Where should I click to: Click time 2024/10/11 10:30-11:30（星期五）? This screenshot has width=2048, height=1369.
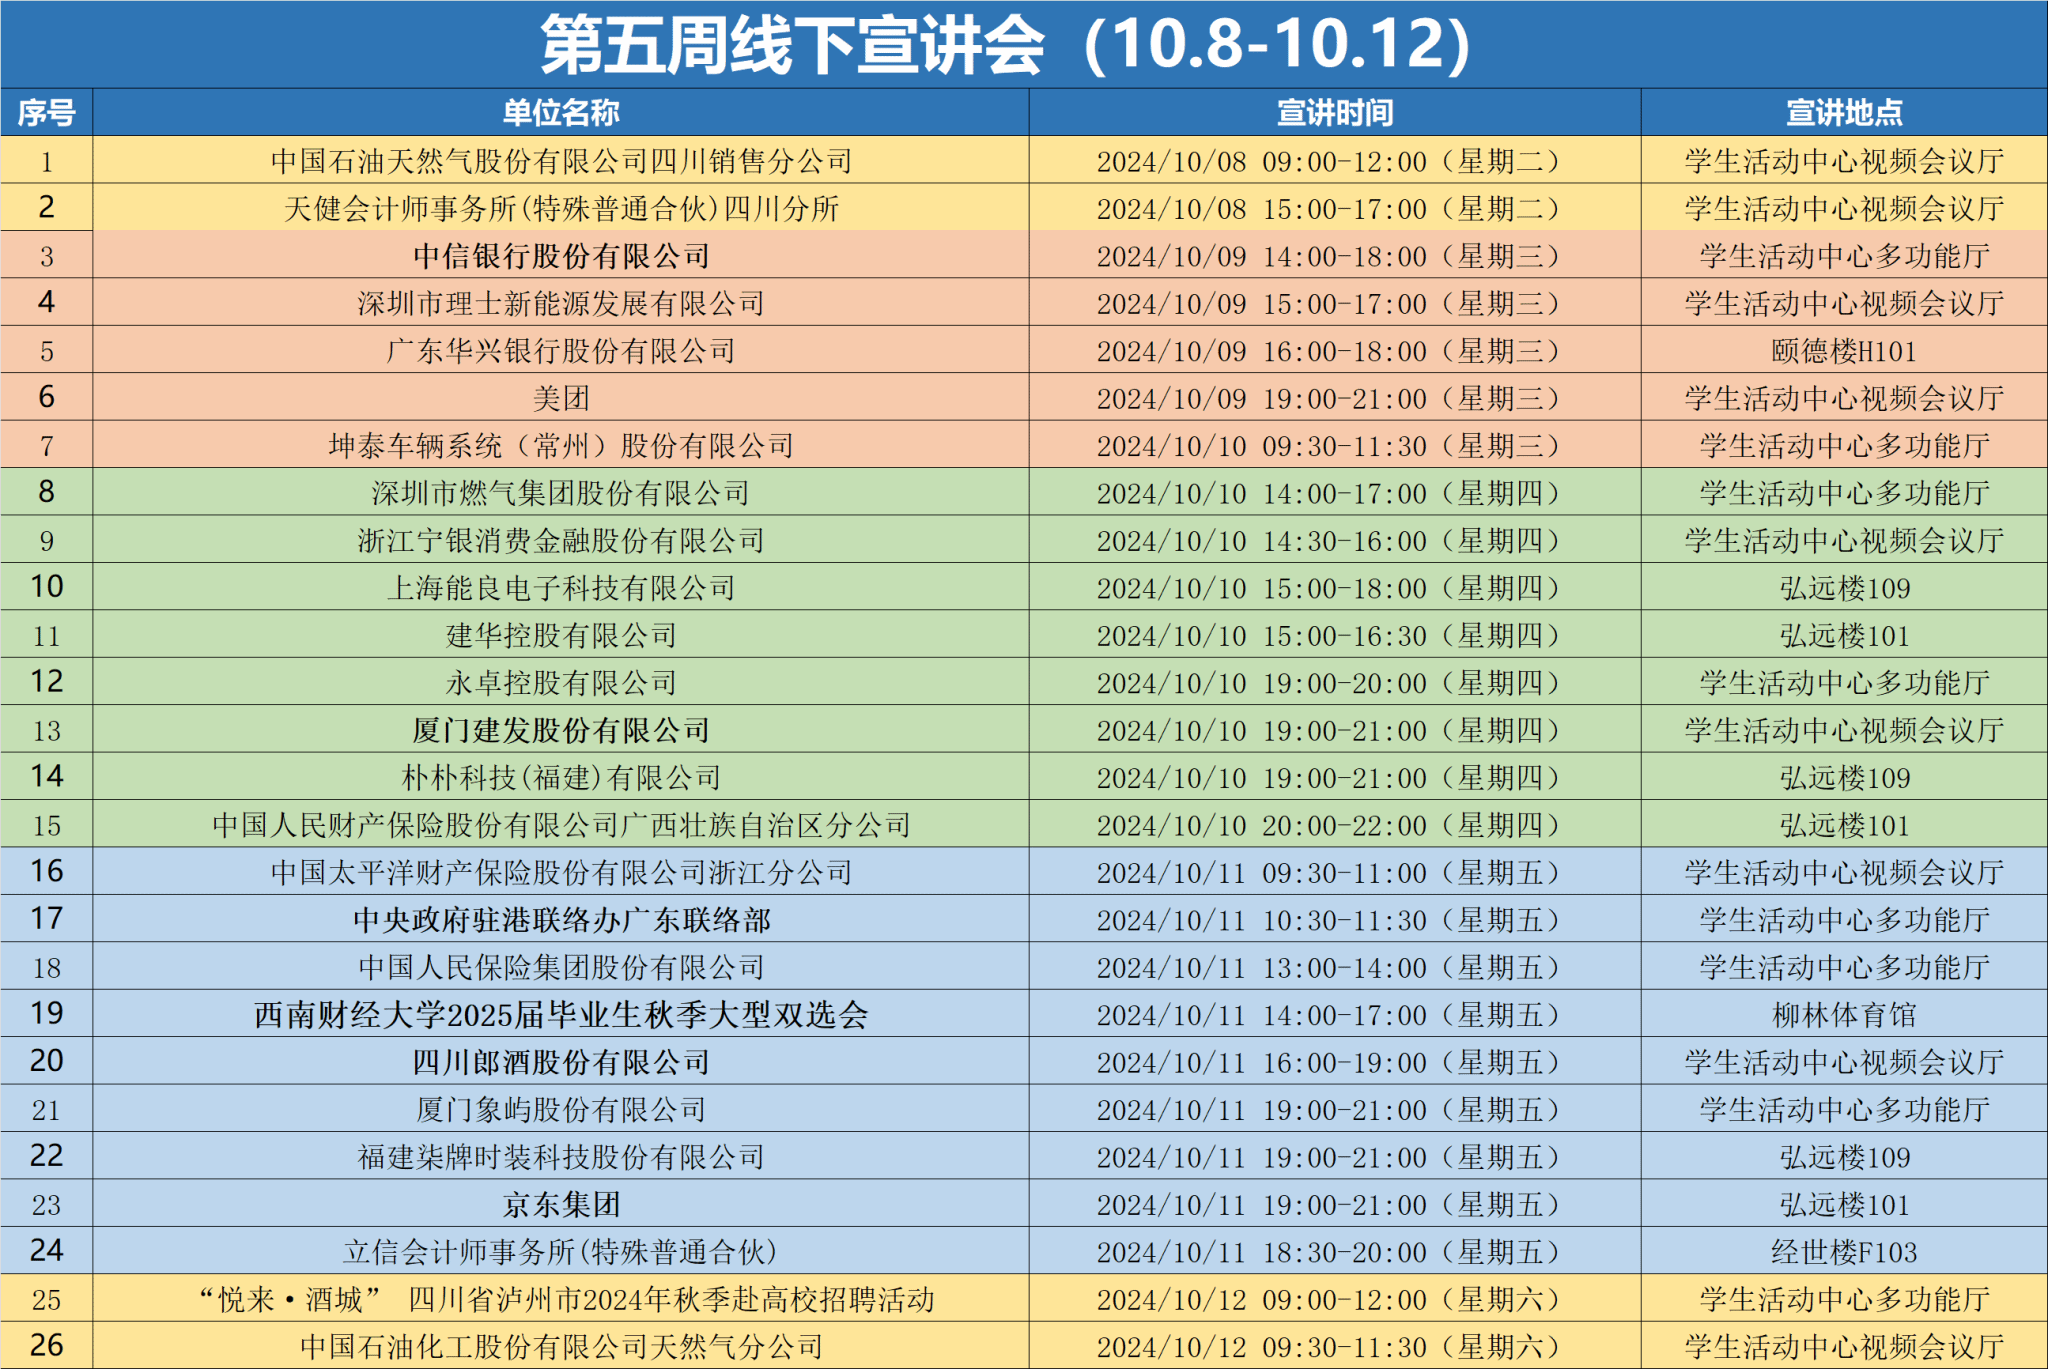1335,920
